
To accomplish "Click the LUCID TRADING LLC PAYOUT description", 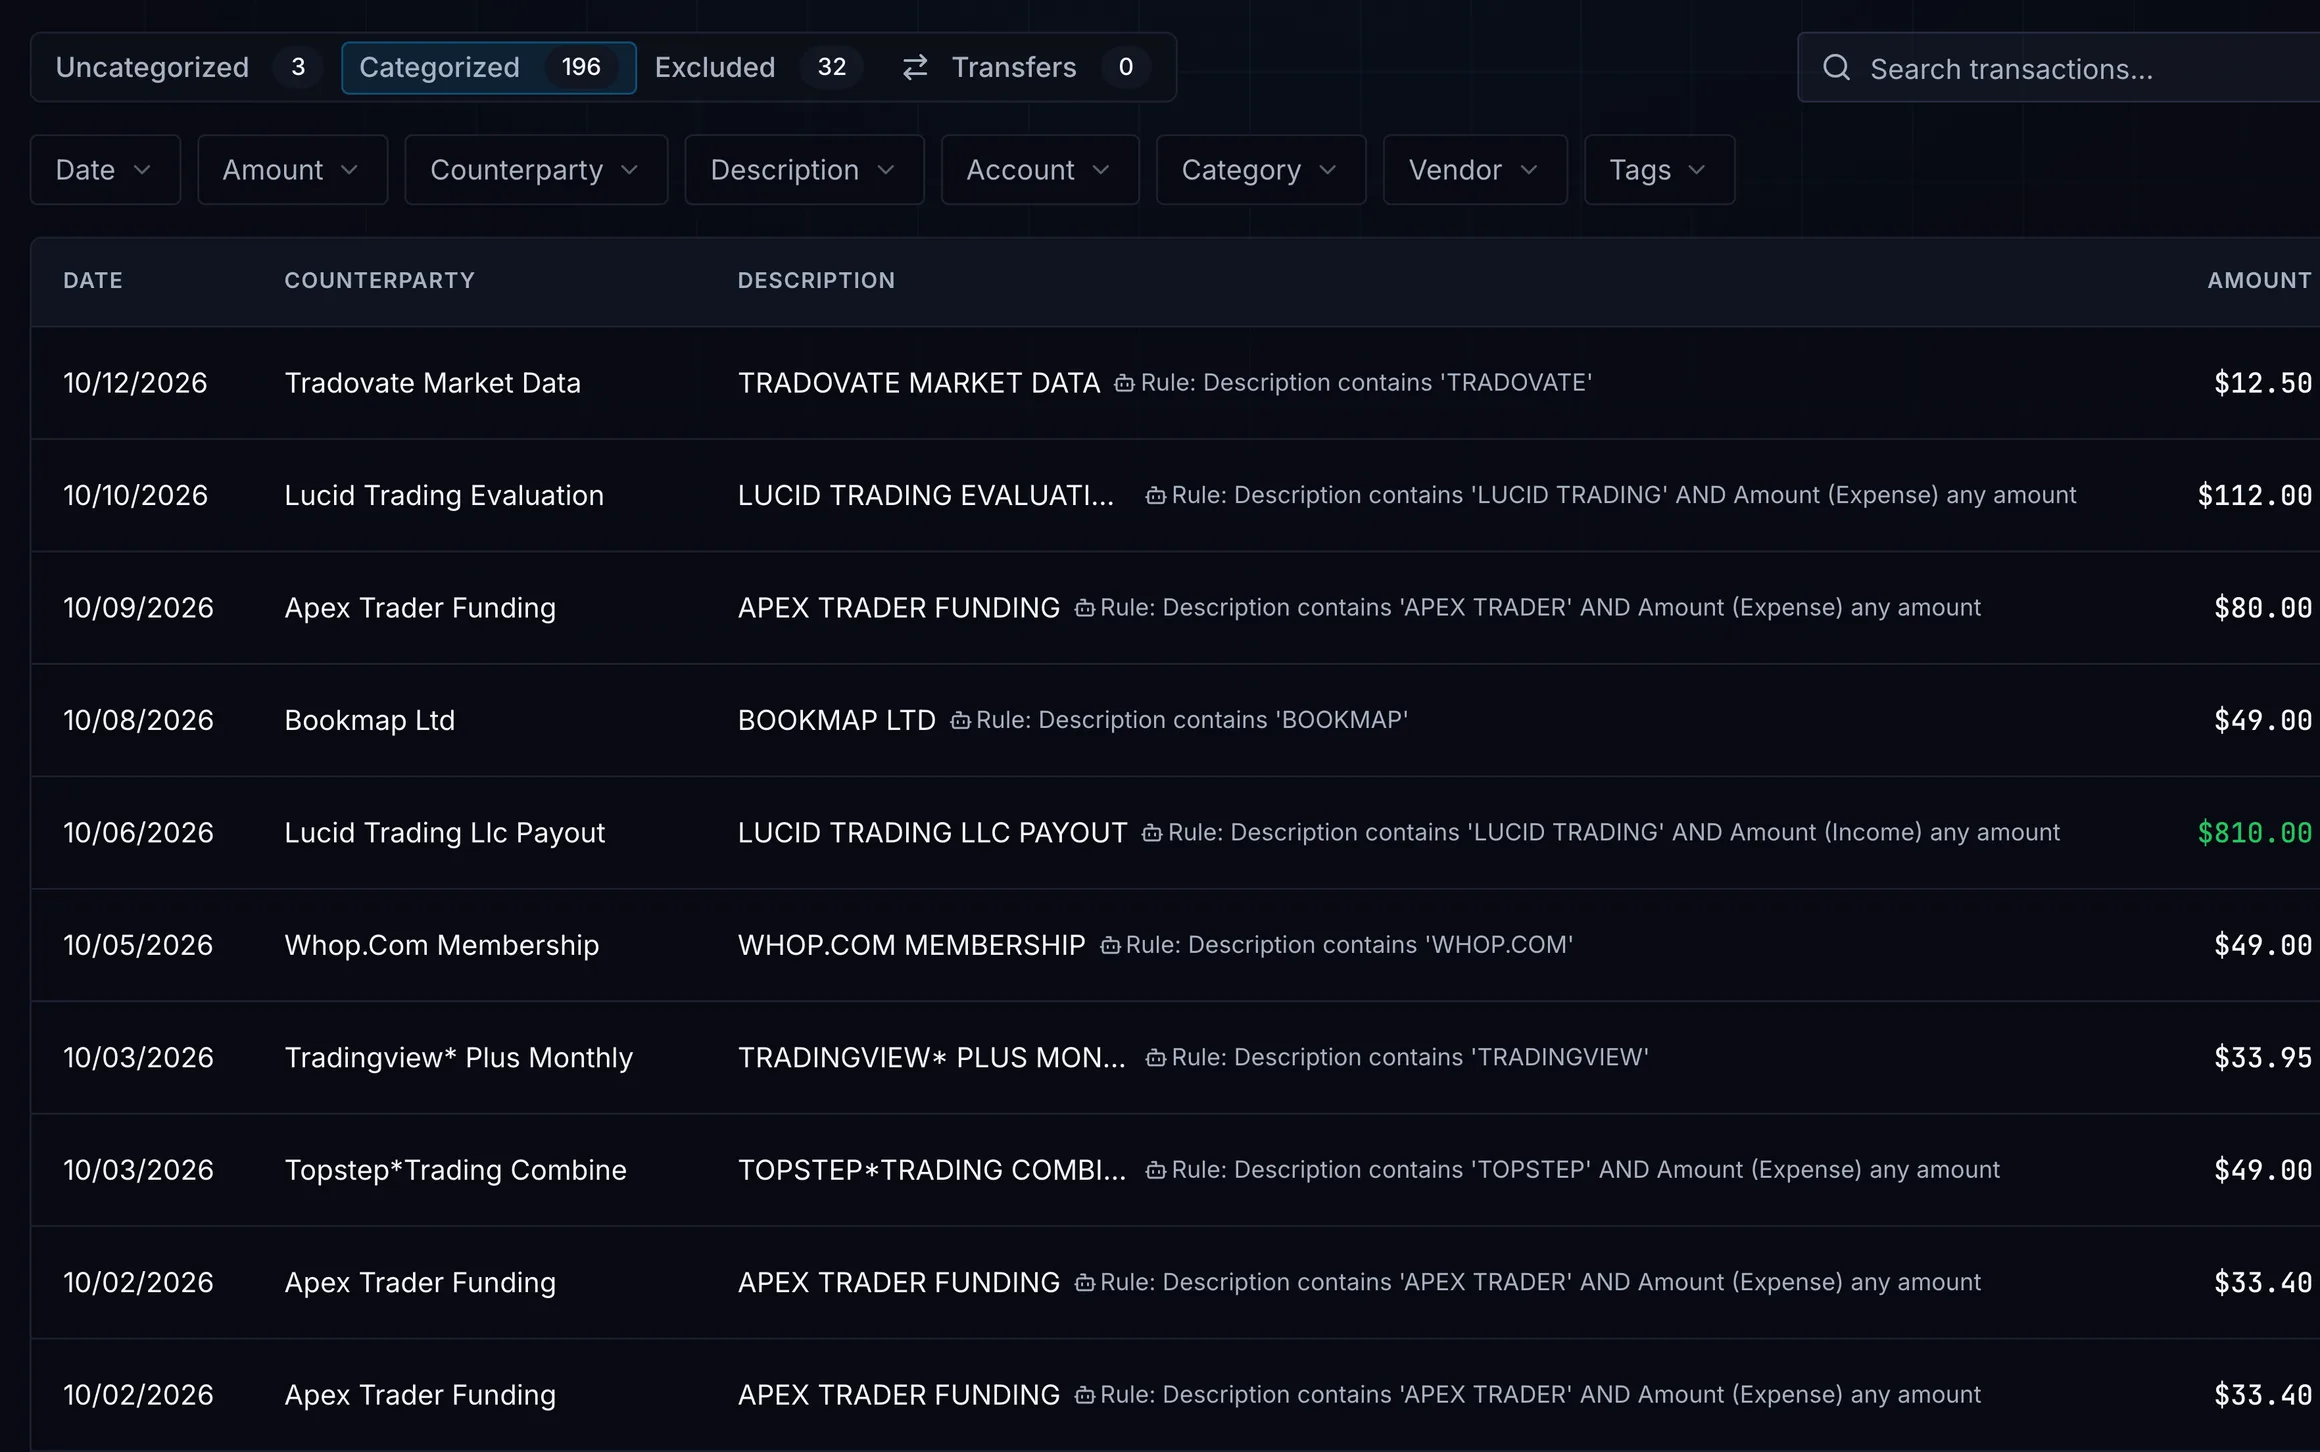I will coord(932,833).
